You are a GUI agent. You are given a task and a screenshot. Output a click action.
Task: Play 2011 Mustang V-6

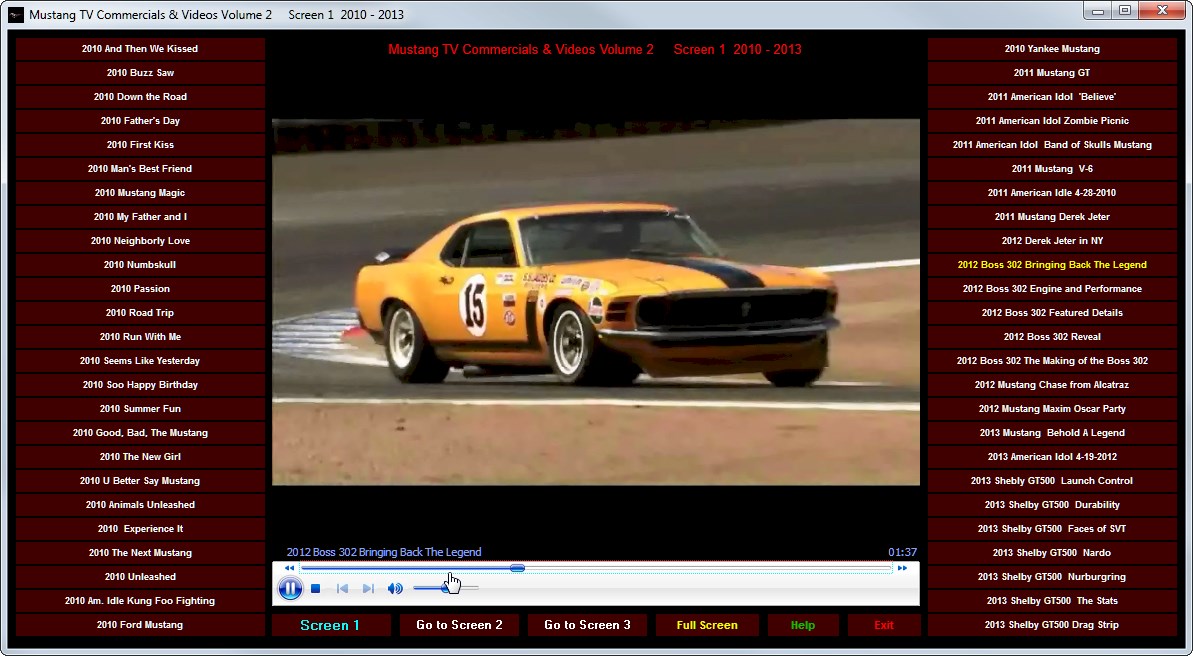coord(1052,169)
